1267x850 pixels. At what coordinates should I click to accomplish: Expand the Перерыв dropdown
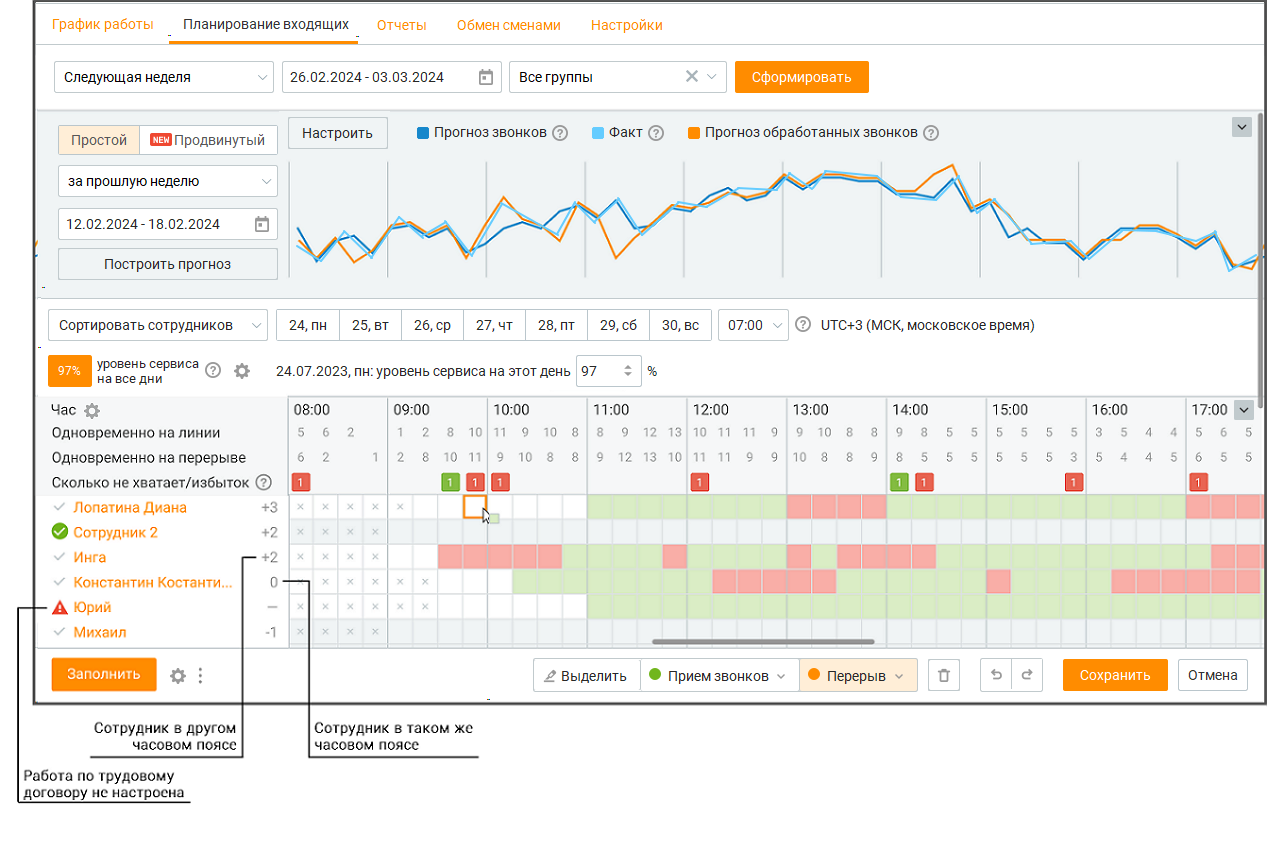(858, 675)
